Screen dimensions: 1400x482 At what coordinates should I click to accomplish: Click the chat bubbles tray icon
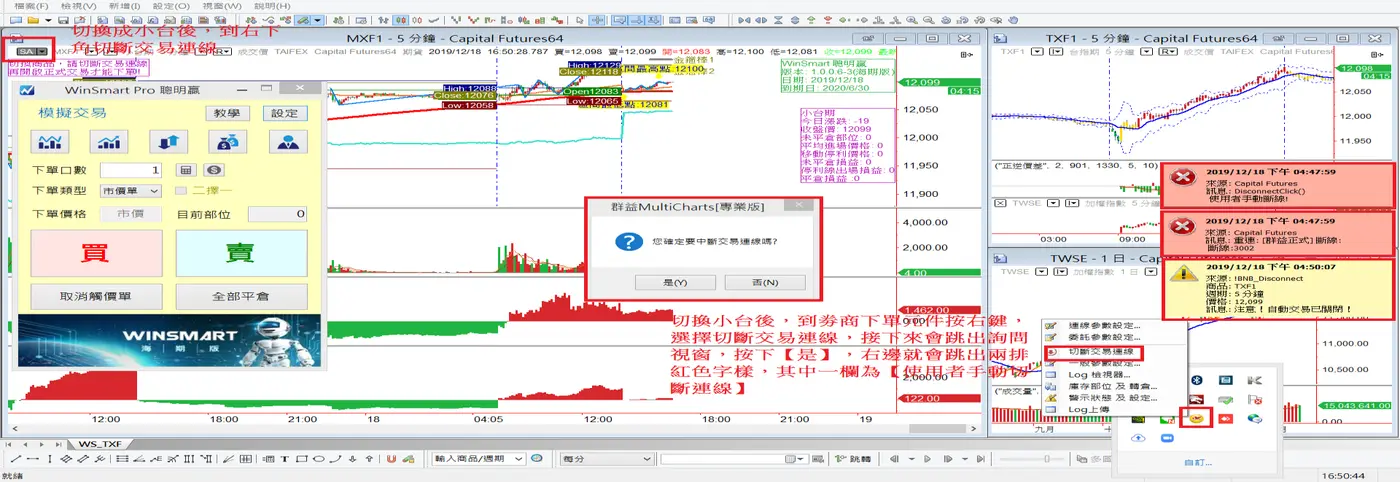point(1254,417)
